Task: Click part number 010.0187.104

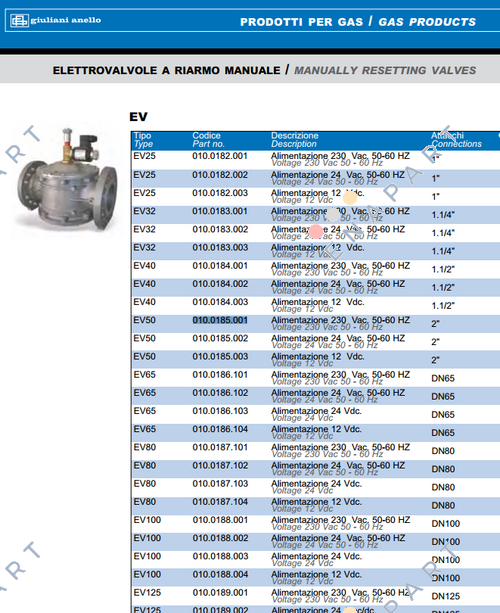Action: pyautogui.click(x=220, y=502)
